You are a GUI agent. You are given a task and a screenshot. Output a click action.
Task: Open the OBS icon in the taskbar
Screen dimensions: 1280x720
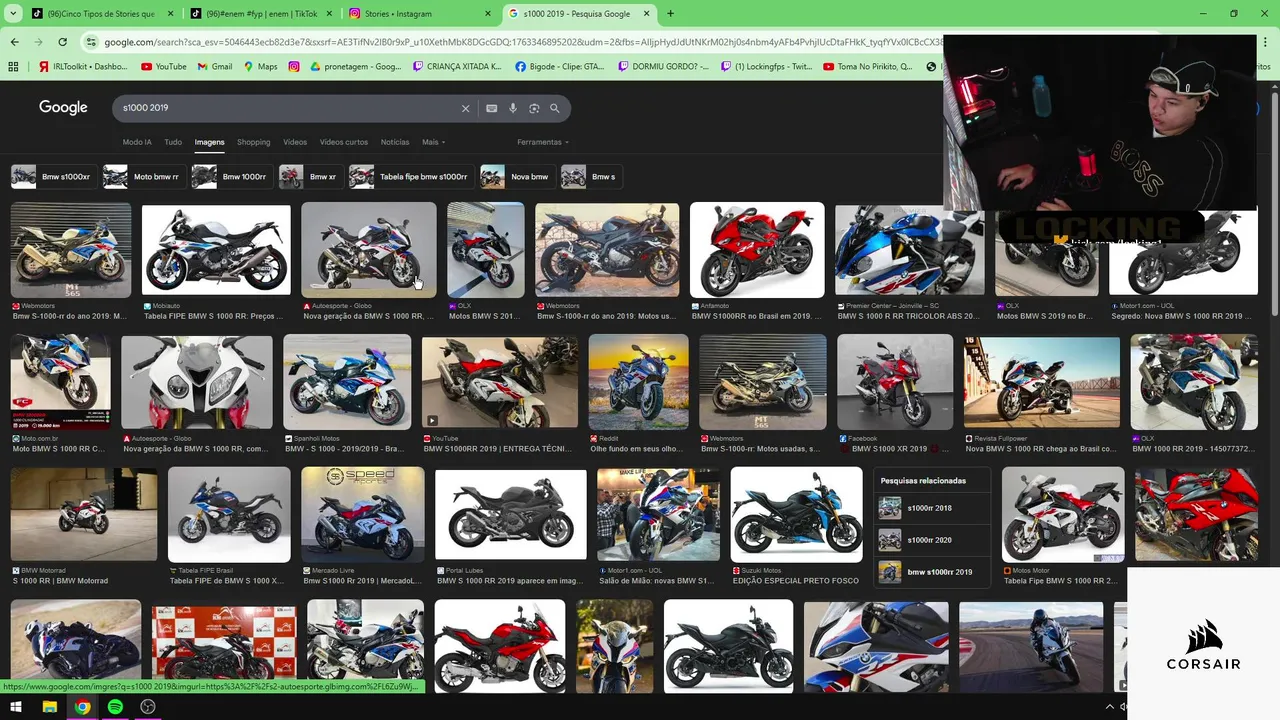(148, 707)
